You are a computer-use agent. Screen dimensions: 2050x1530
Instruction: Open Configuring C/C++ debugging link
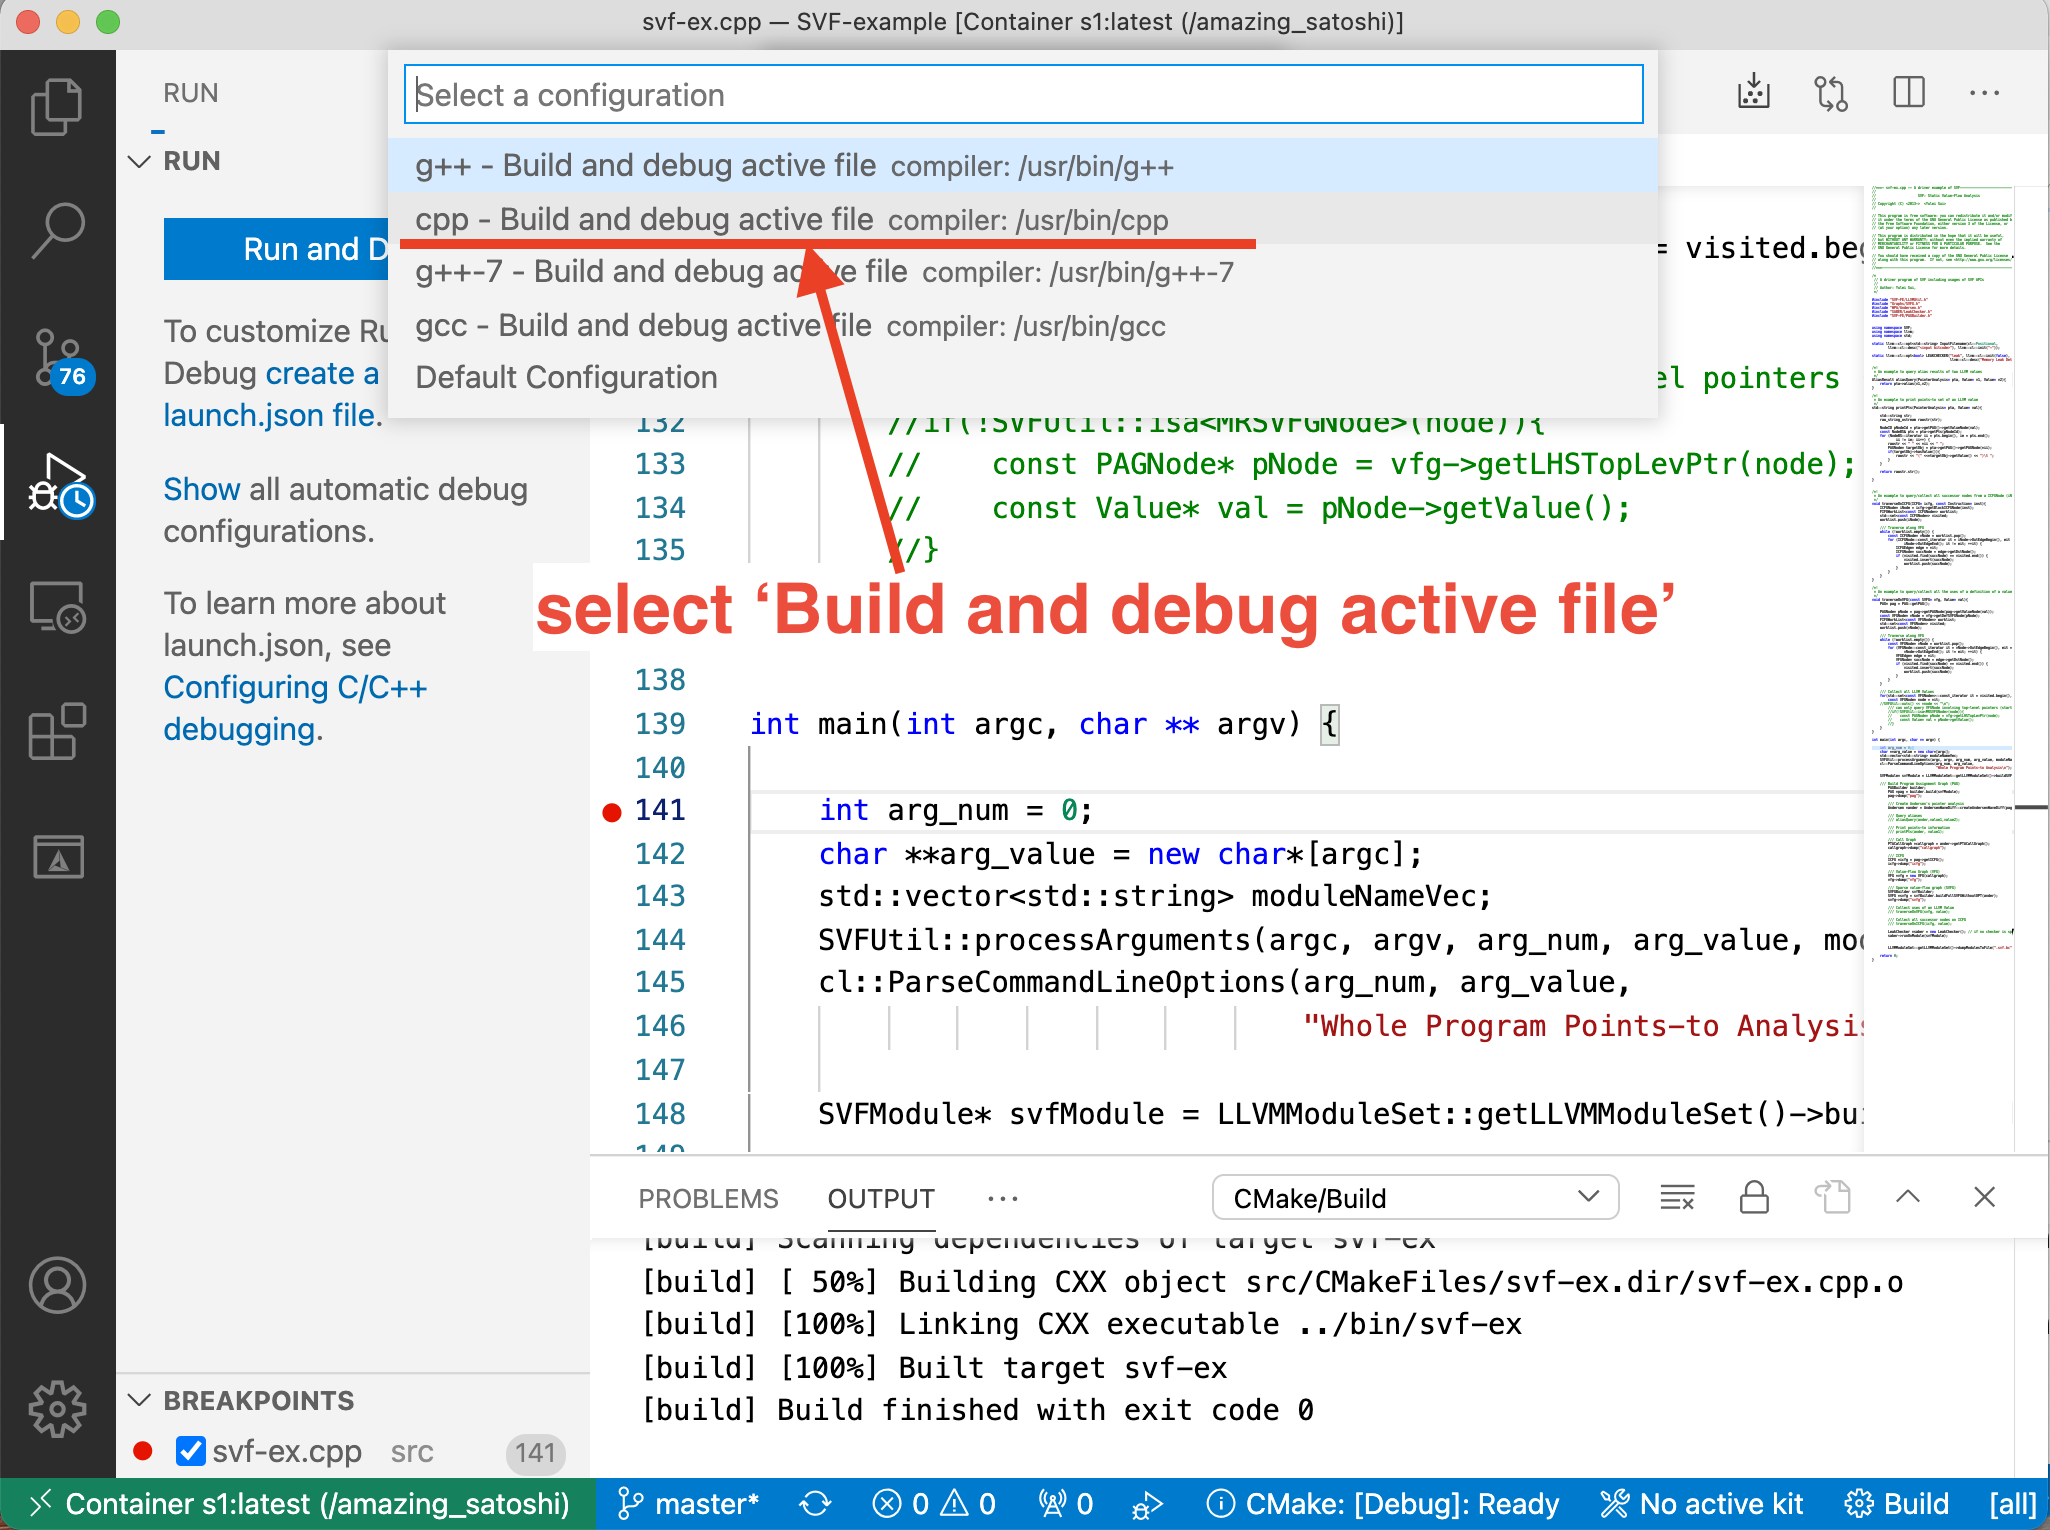(295, 708)
